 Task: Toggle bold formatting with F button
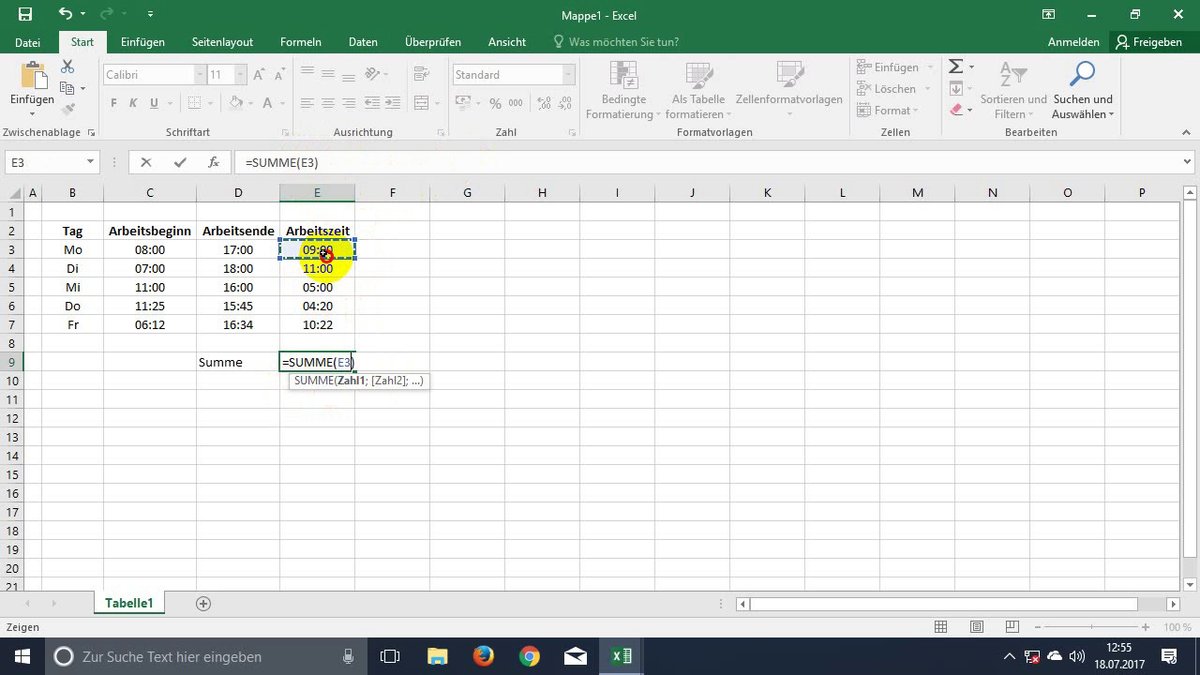pyautogui.click(x=112, y=103)
